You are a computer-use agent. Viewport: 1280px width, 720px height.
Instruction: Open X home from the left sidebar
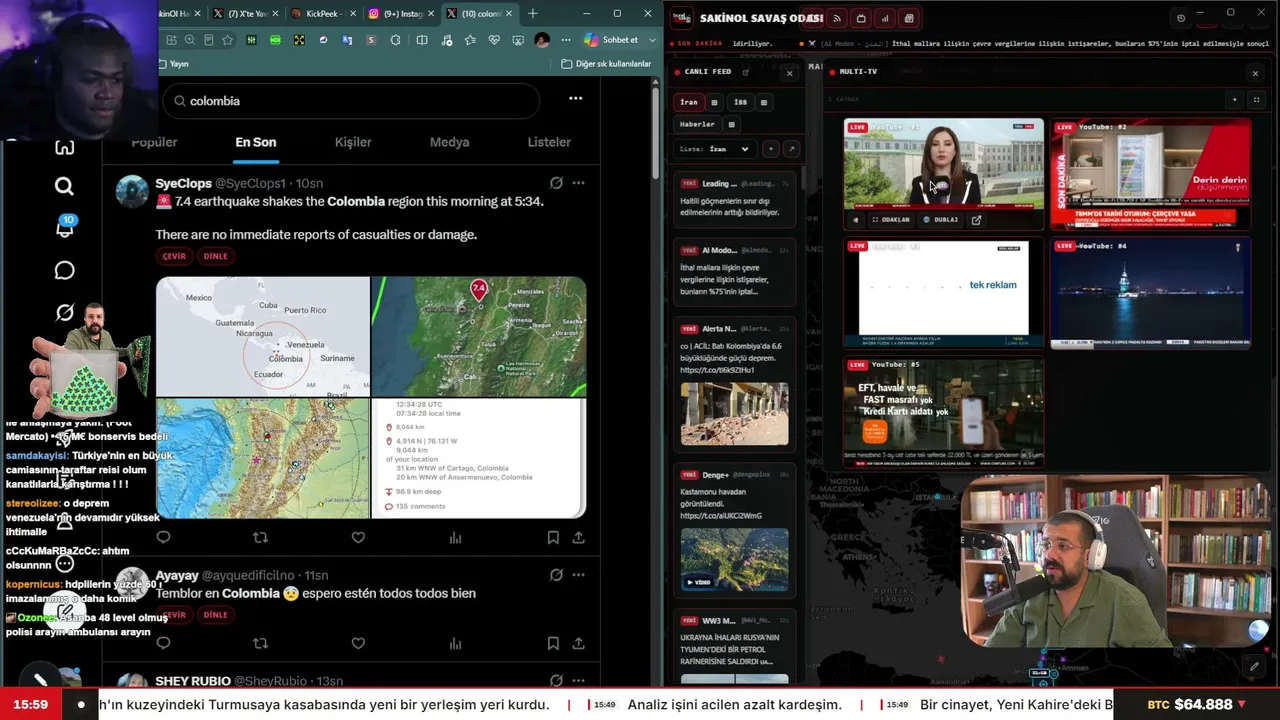click(64, 148)
